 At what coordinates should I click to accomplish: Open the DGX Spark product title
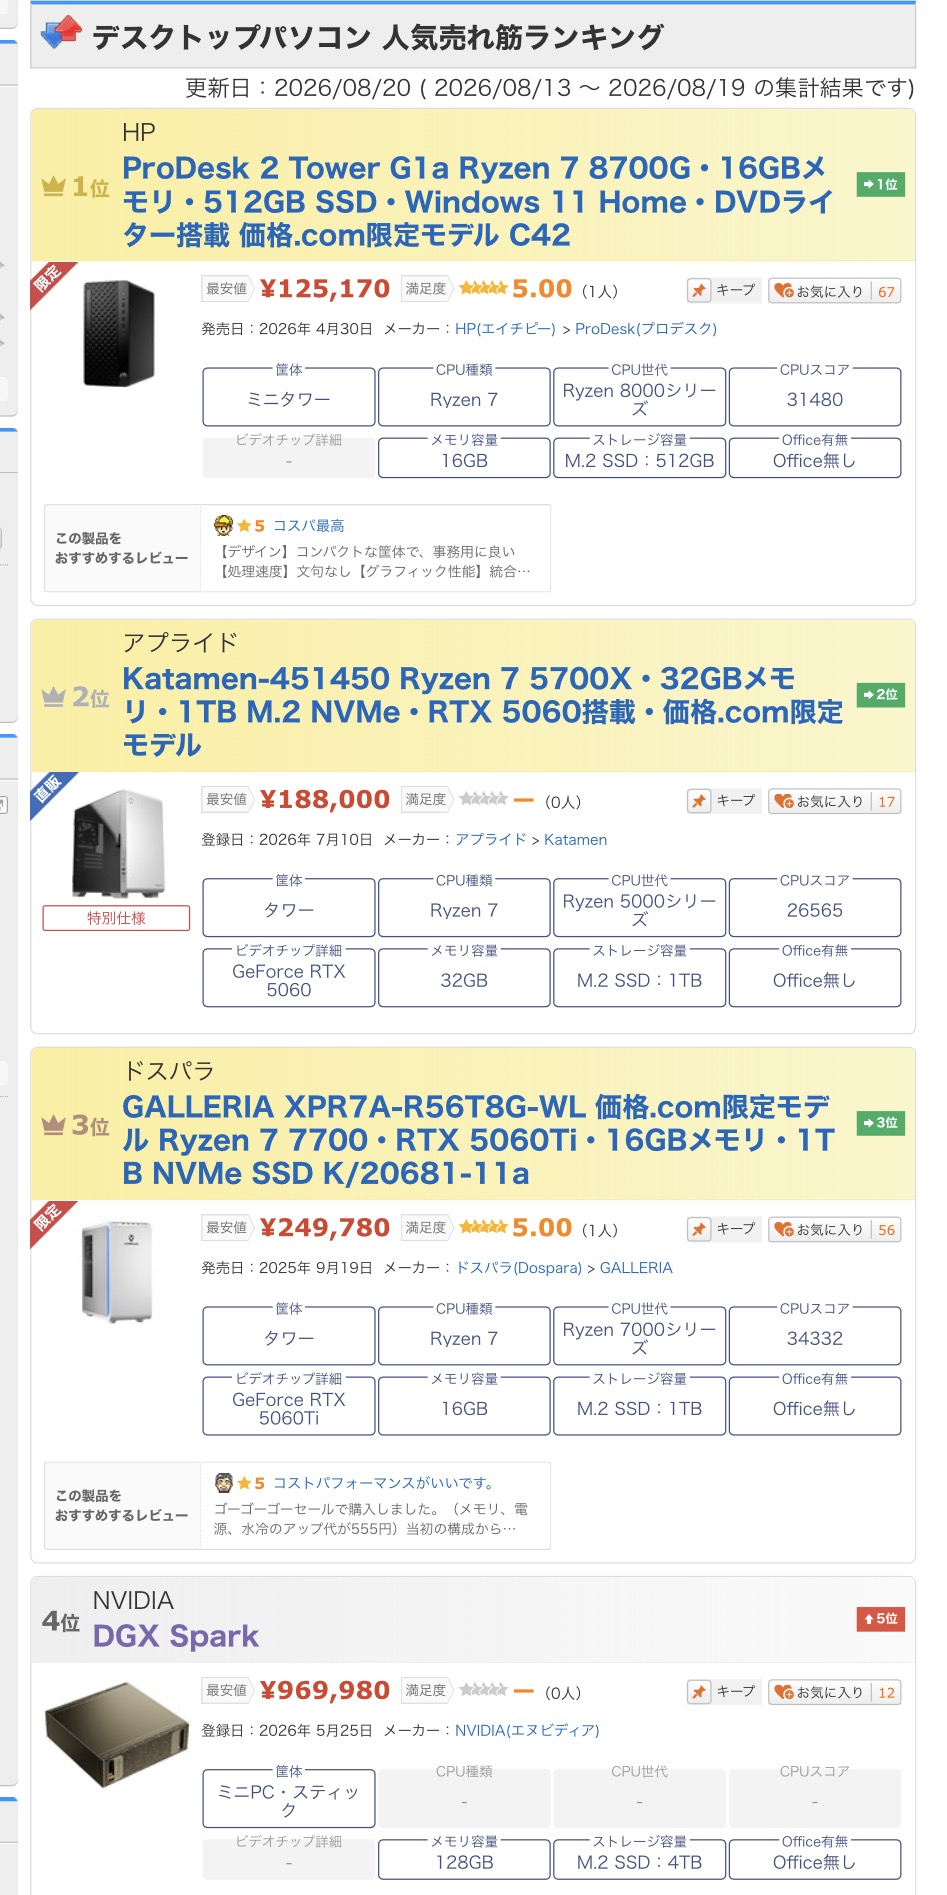175,1636
